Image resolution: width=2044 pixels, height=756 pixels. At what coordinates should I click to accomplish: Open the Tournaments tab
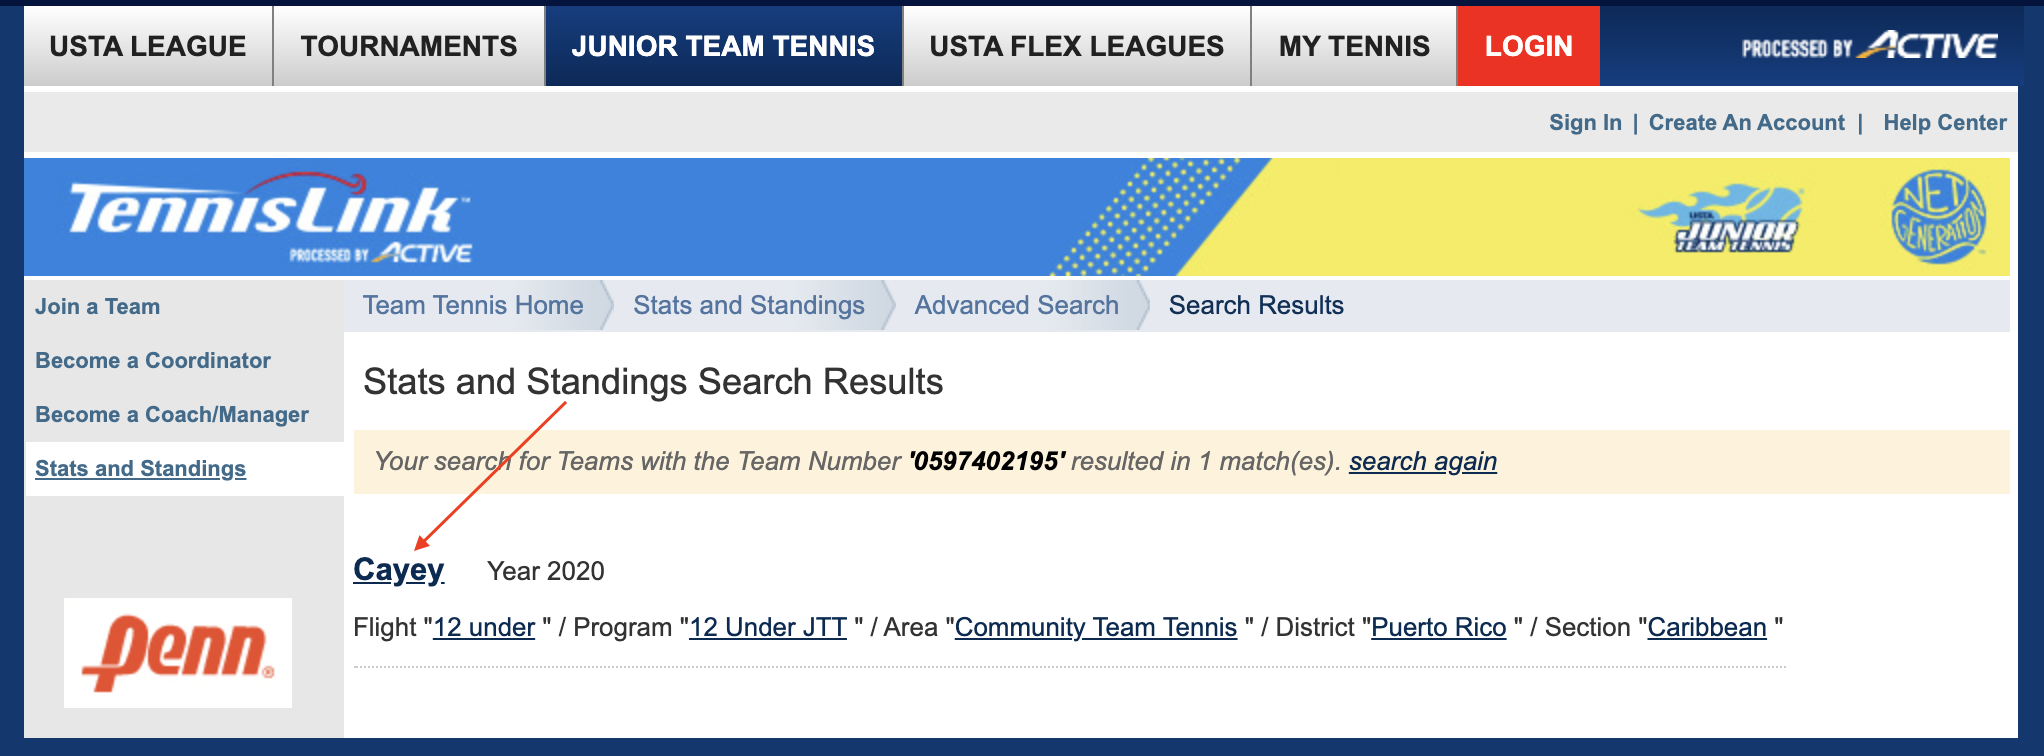point(409,46)
